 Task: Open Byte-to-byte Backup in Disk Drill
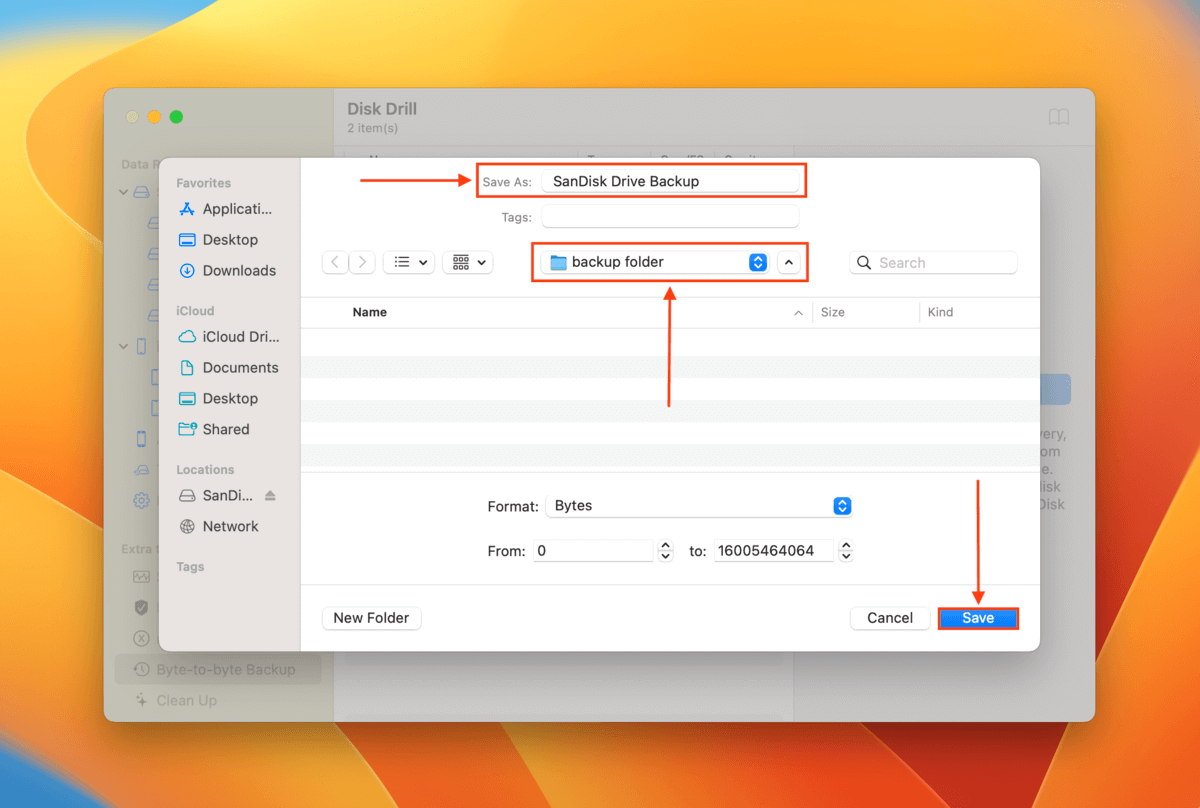[216, 670]
